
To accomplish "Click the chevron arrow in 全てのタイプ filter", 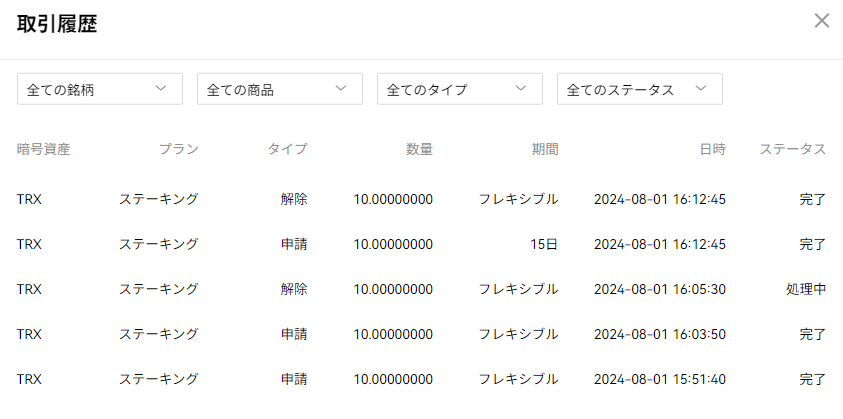I will coord(520,89).
